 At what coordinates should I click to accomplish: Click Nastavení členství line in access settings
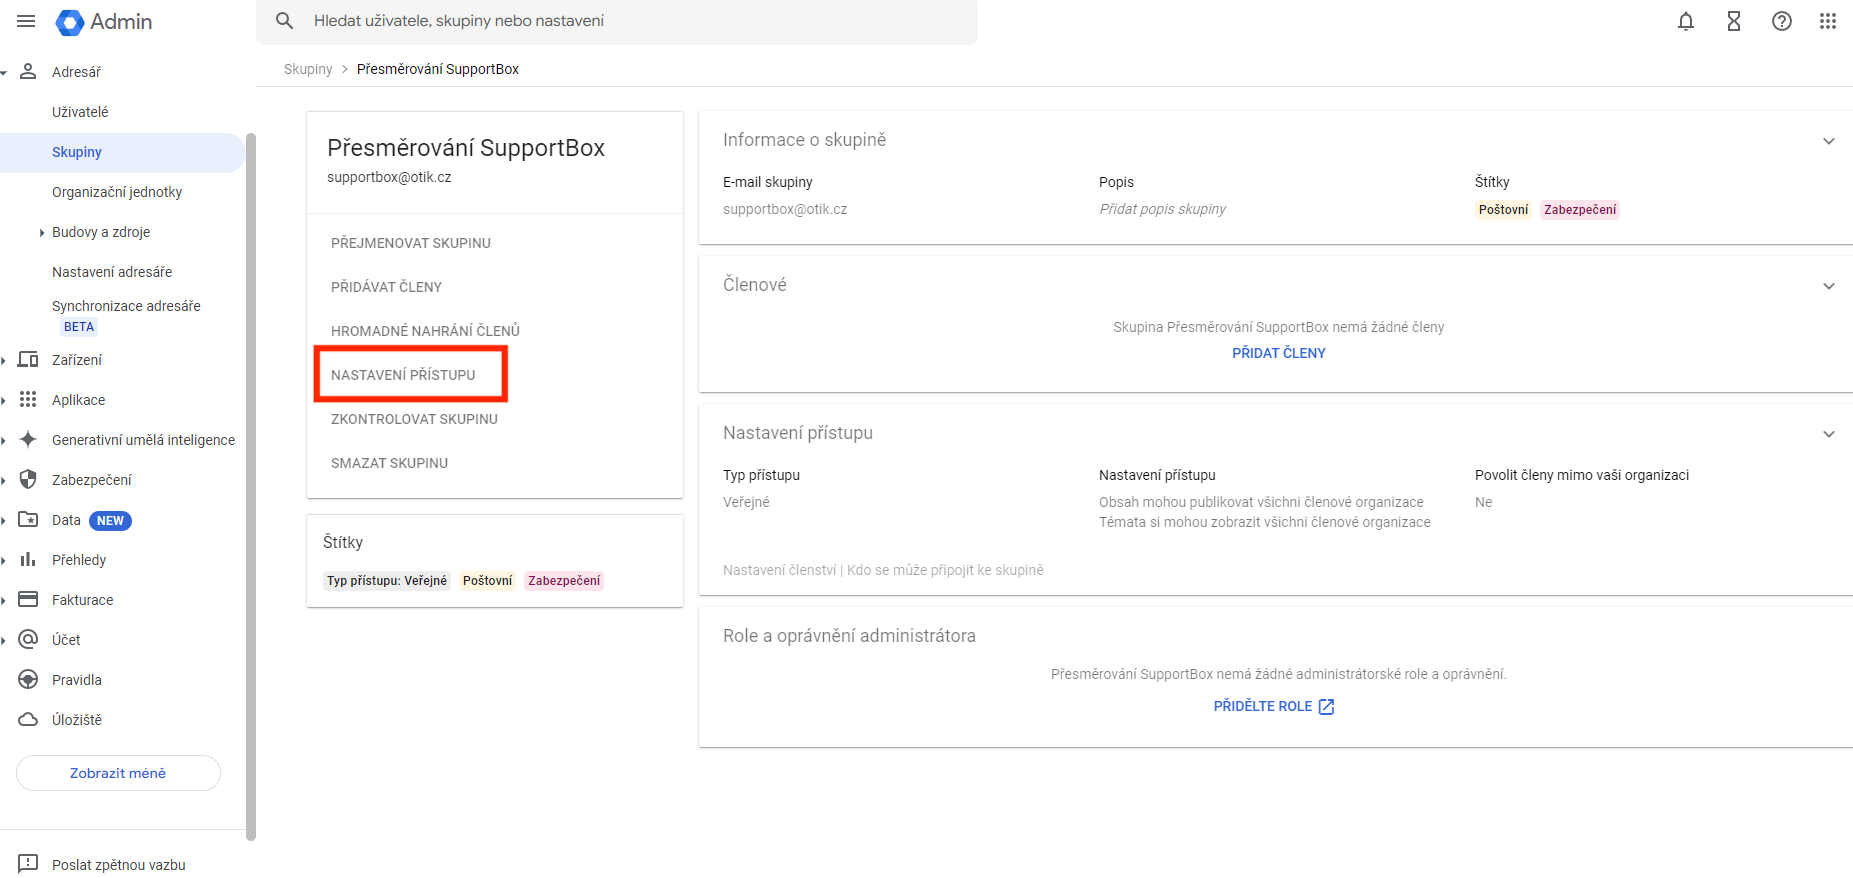point(883,570)
